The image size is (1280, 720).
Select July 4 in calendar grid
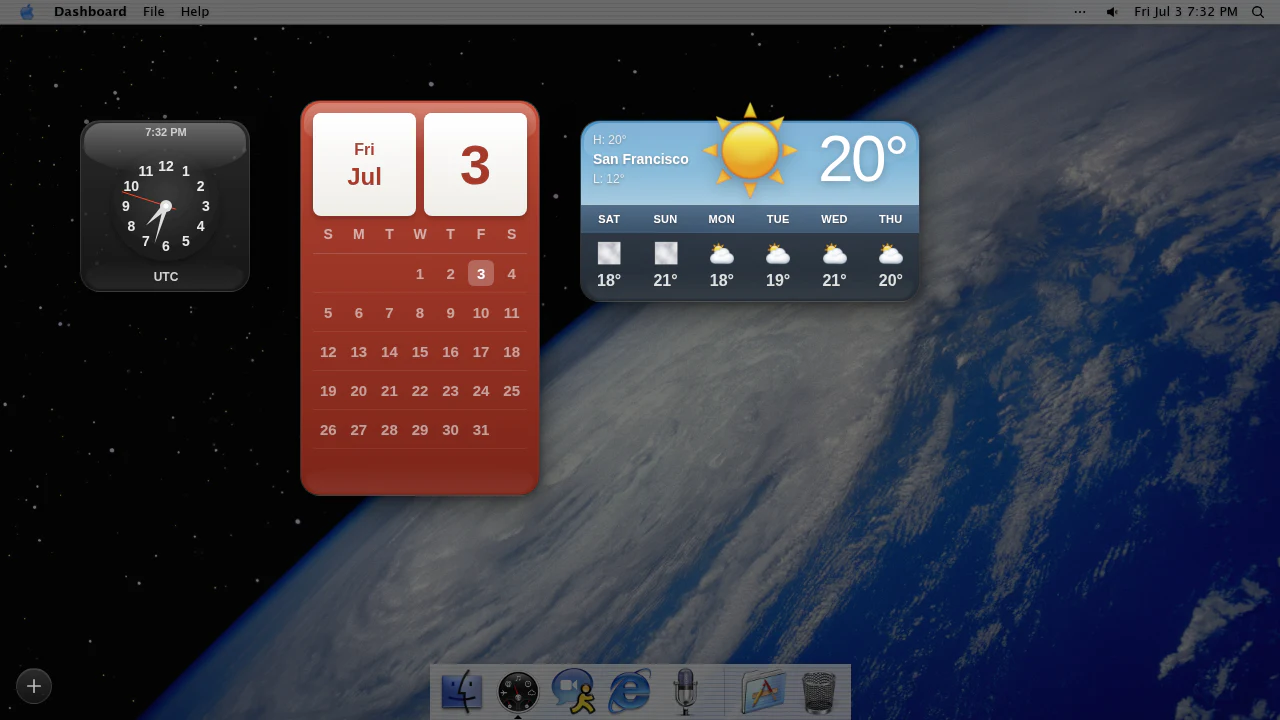coord(511,274)
